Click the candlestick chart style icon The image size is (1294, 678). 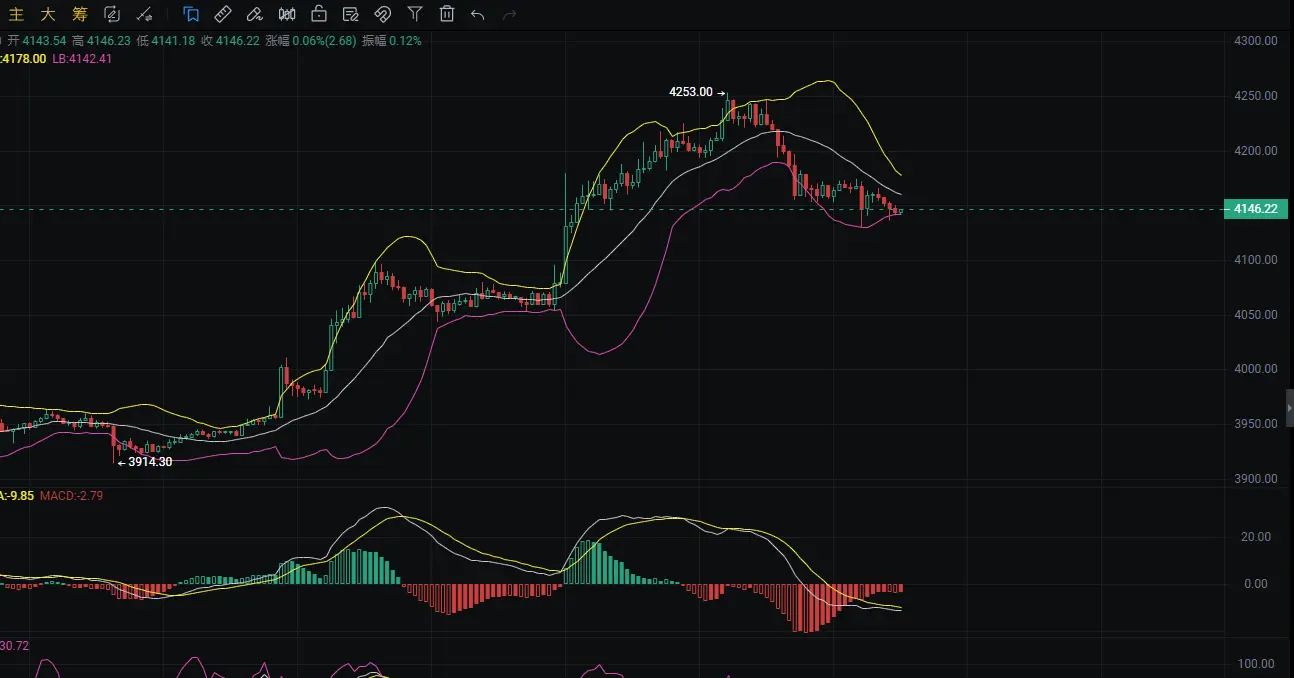click(x=287, y=14)
